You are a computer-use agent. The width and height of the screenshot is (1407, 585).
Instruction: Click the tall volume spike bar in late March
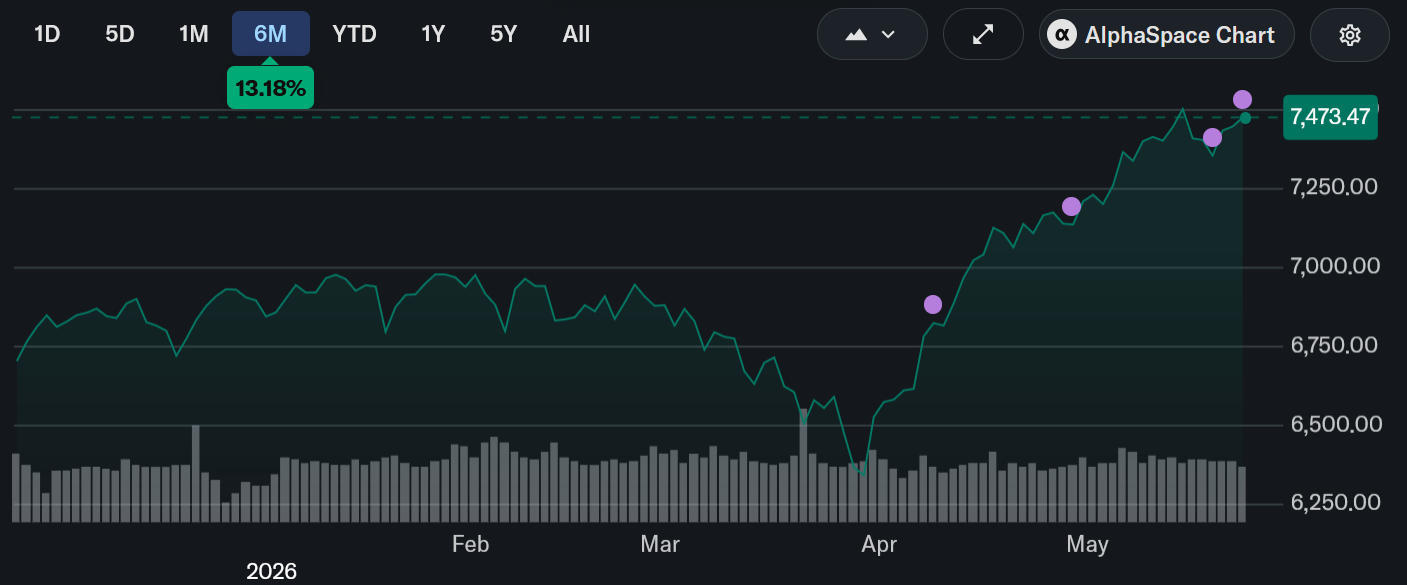(803, 465)
